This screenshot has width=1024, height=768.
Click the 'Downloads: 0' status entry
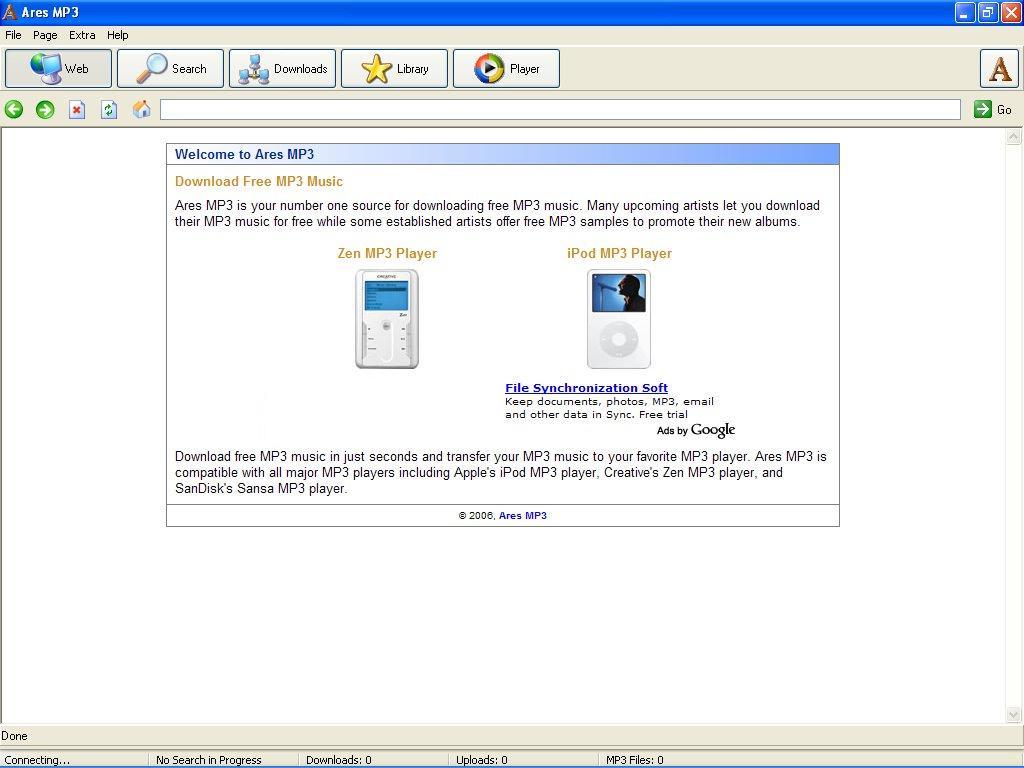pos(338,760)
